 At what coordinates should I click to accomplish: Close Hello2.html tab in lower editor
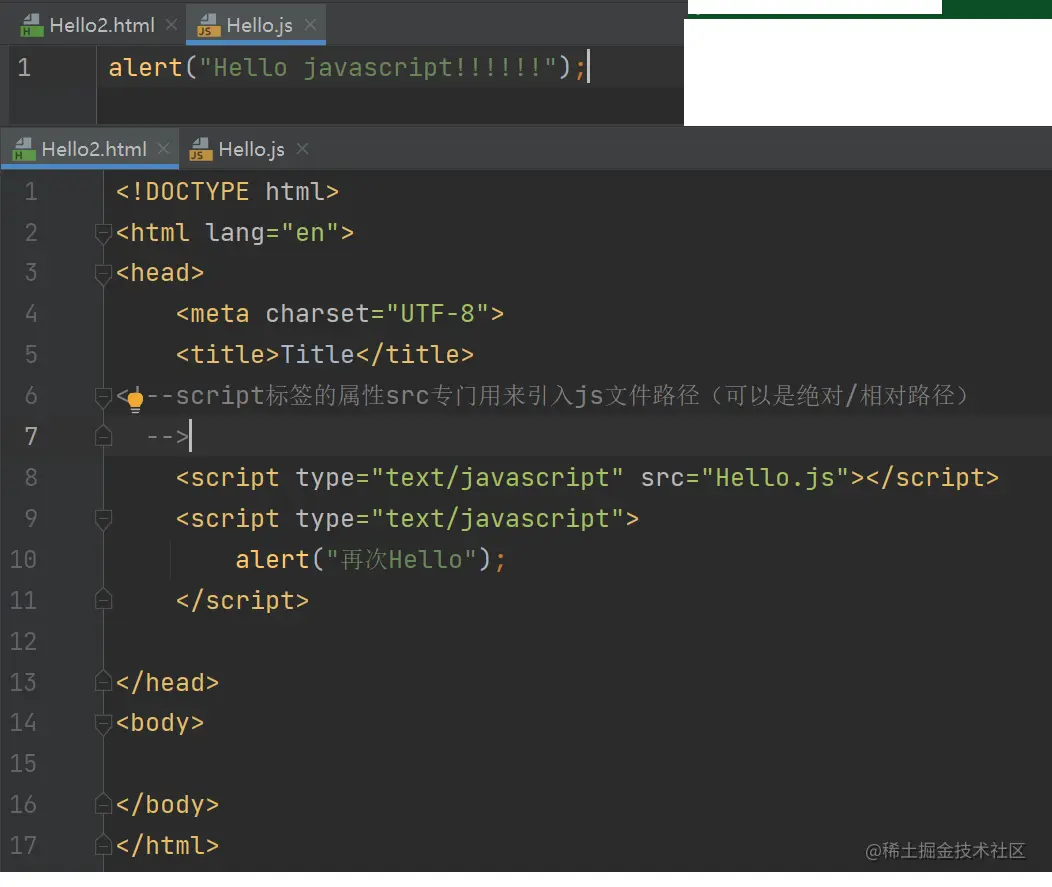163,148
